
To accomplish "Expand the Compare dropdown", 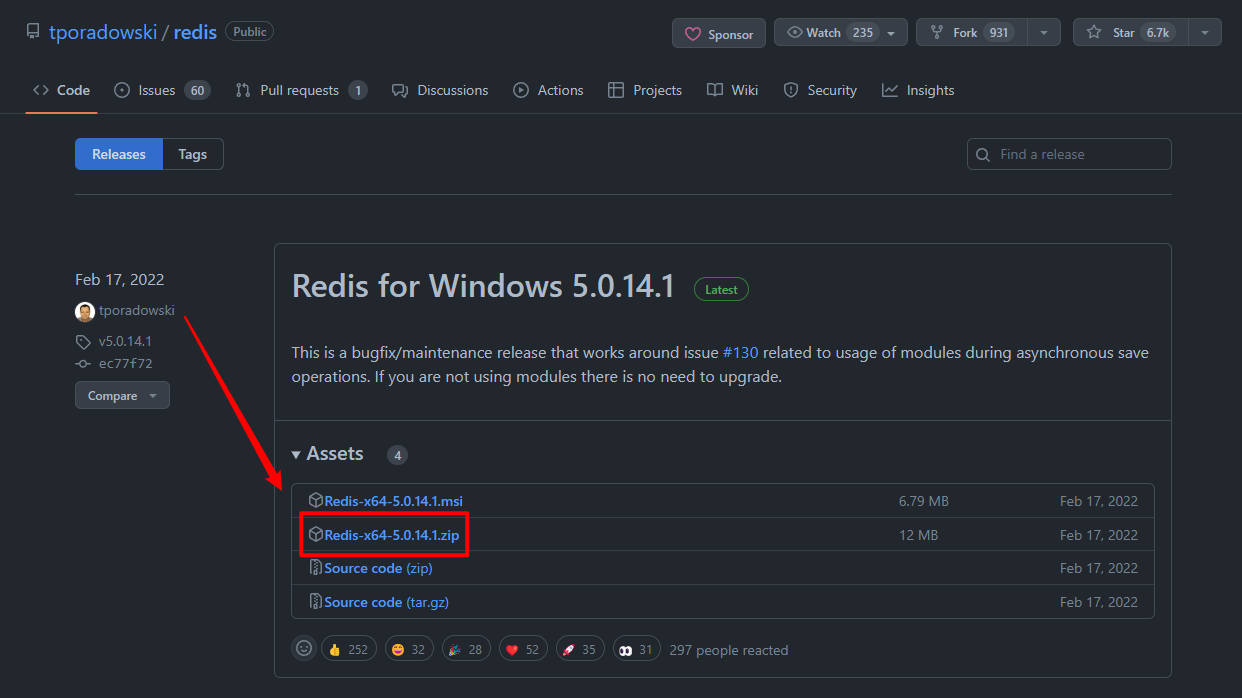I will pyautogui.click(x=122, y=395).
